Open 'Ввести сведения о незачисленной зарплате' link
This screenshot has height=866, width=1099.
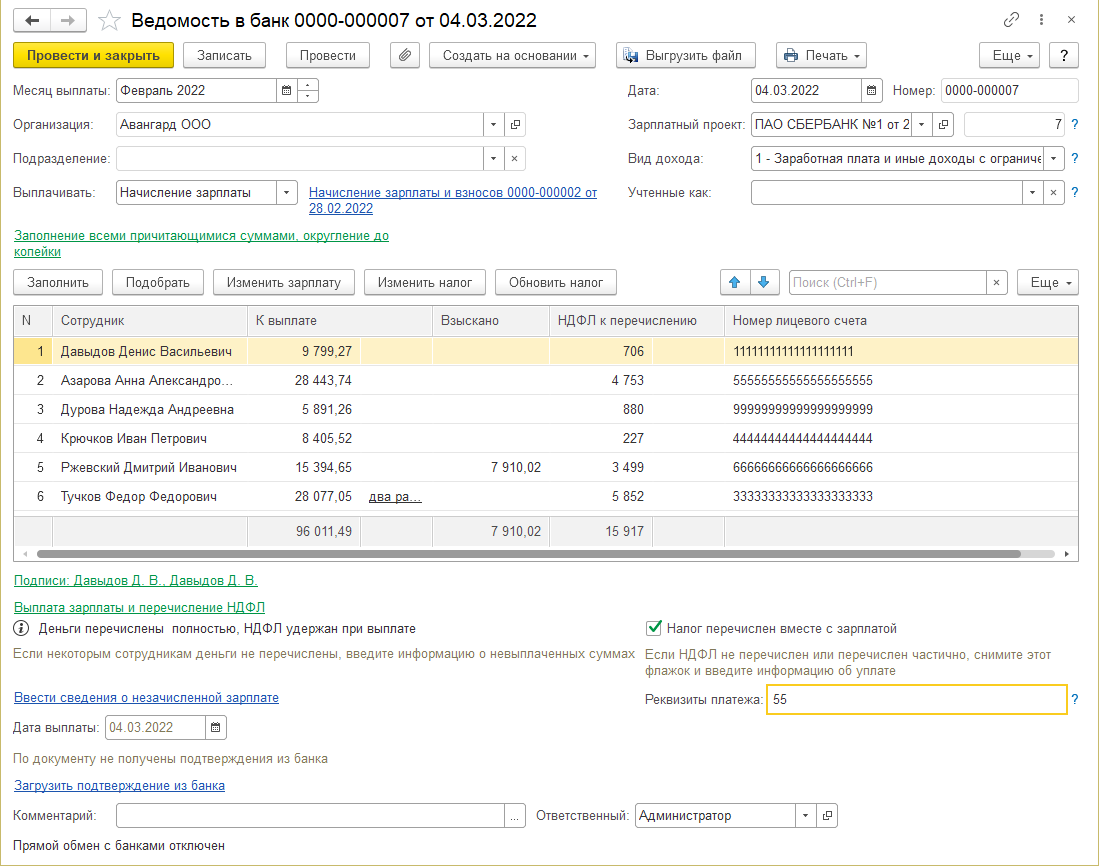click(146, 698)
